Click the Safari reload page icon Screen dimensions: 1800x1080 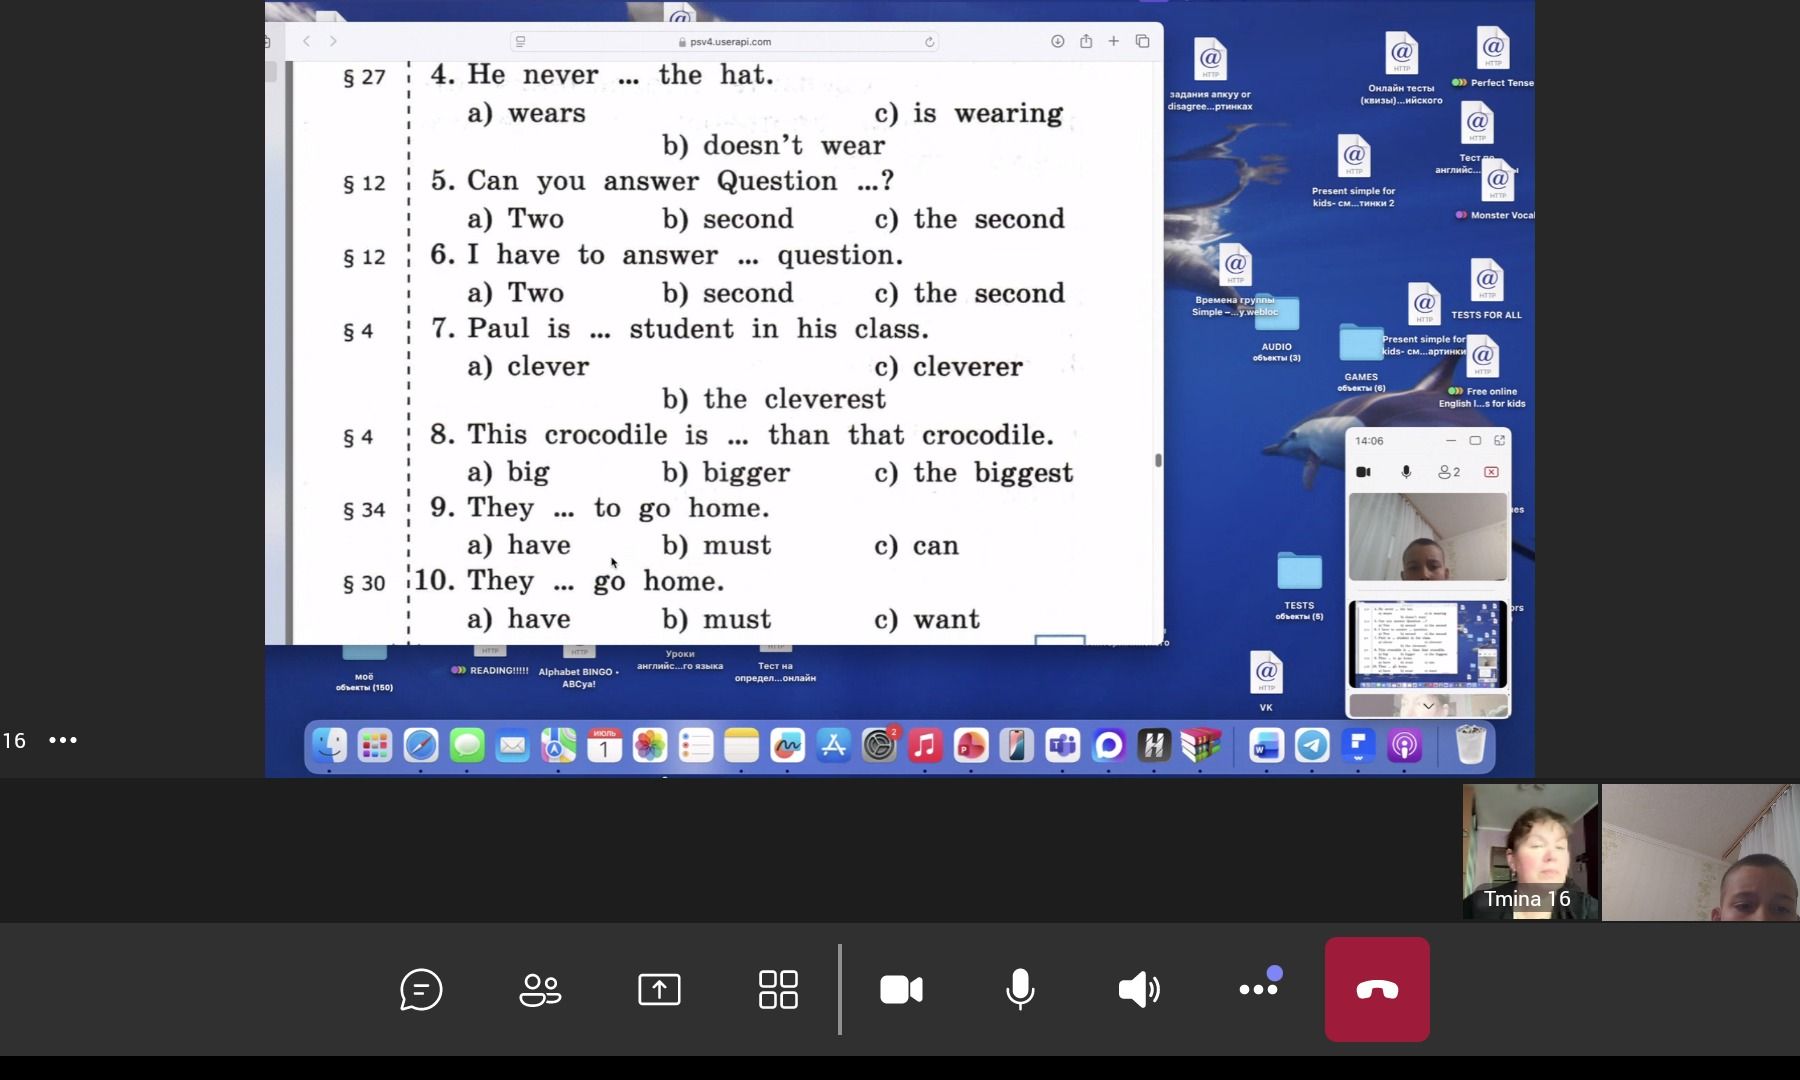[x=929, y=42]
